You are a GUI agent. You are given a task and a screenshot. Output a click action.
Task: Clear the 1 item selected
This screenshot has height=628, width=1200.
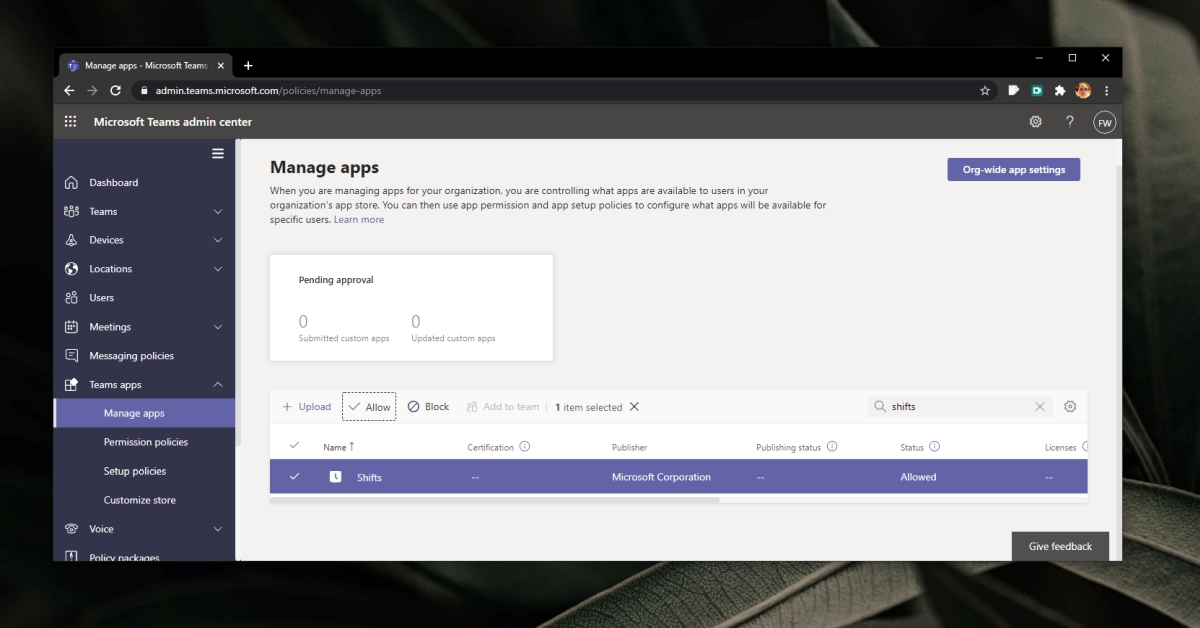click(x=634, y=407)
